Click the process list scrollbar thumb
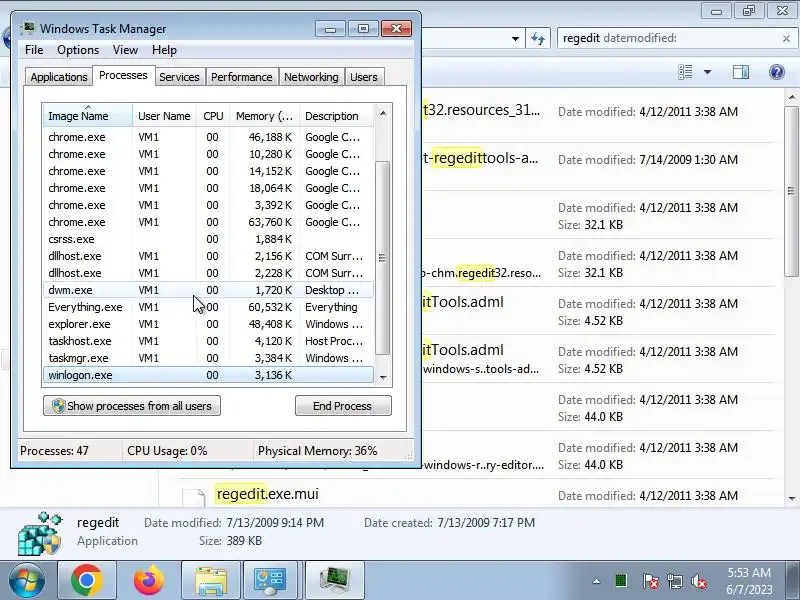Screen dimensions: 800x600 coord(382,258)
